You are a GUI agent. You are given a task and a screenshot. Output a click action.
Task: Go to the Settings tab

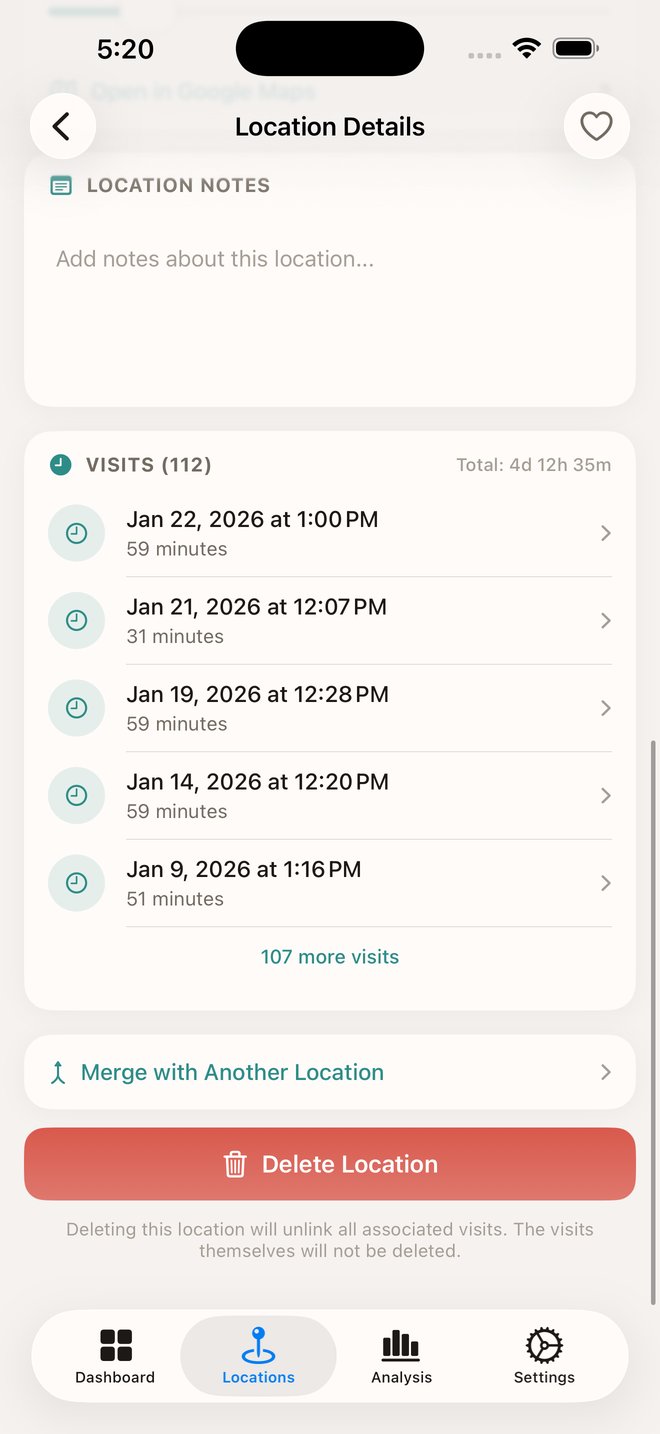click(543, 1355)
